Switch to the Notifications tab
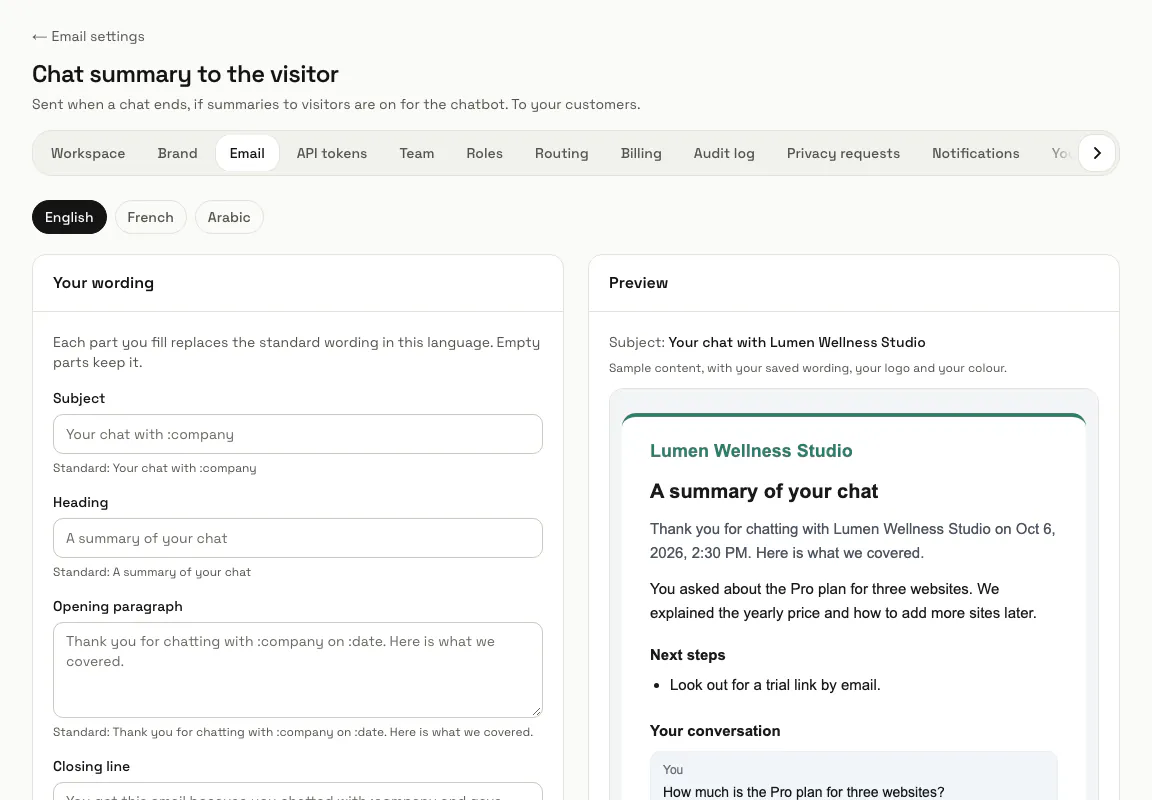This screenshot has width=1152, height=800. (x=975, y=153)
